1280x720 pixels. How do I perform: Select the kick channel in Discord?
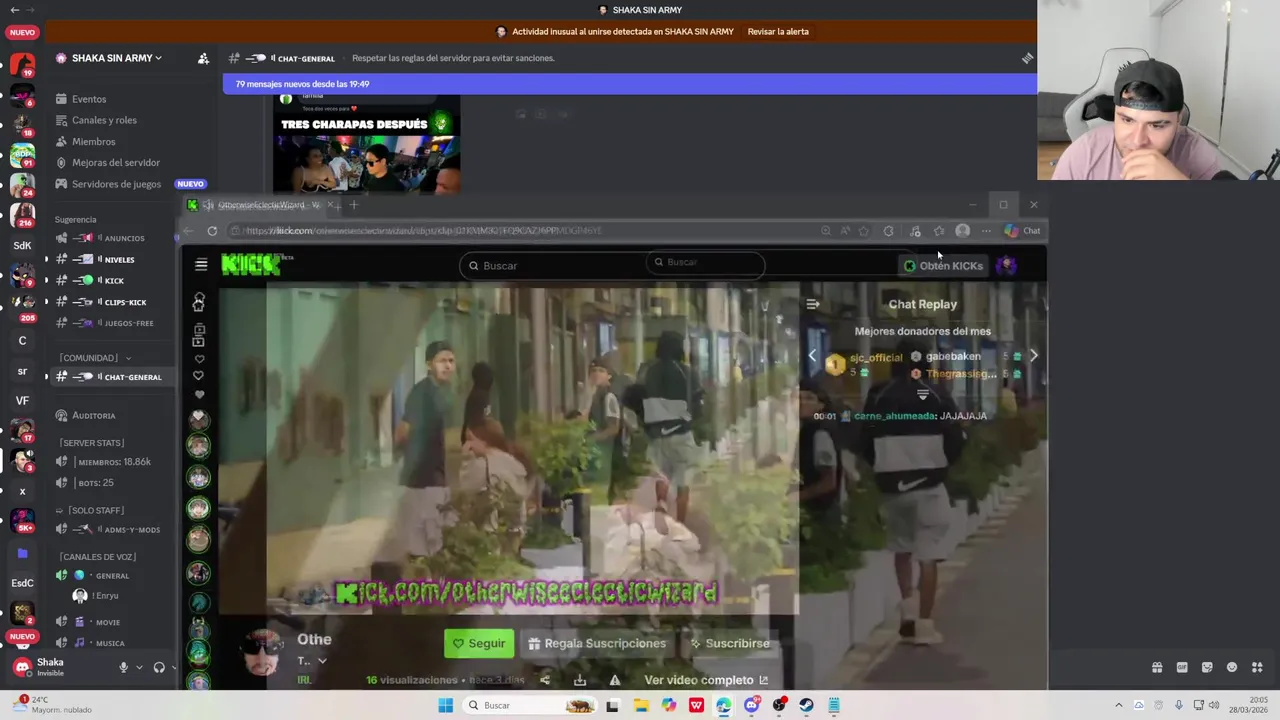click(114, 281)
